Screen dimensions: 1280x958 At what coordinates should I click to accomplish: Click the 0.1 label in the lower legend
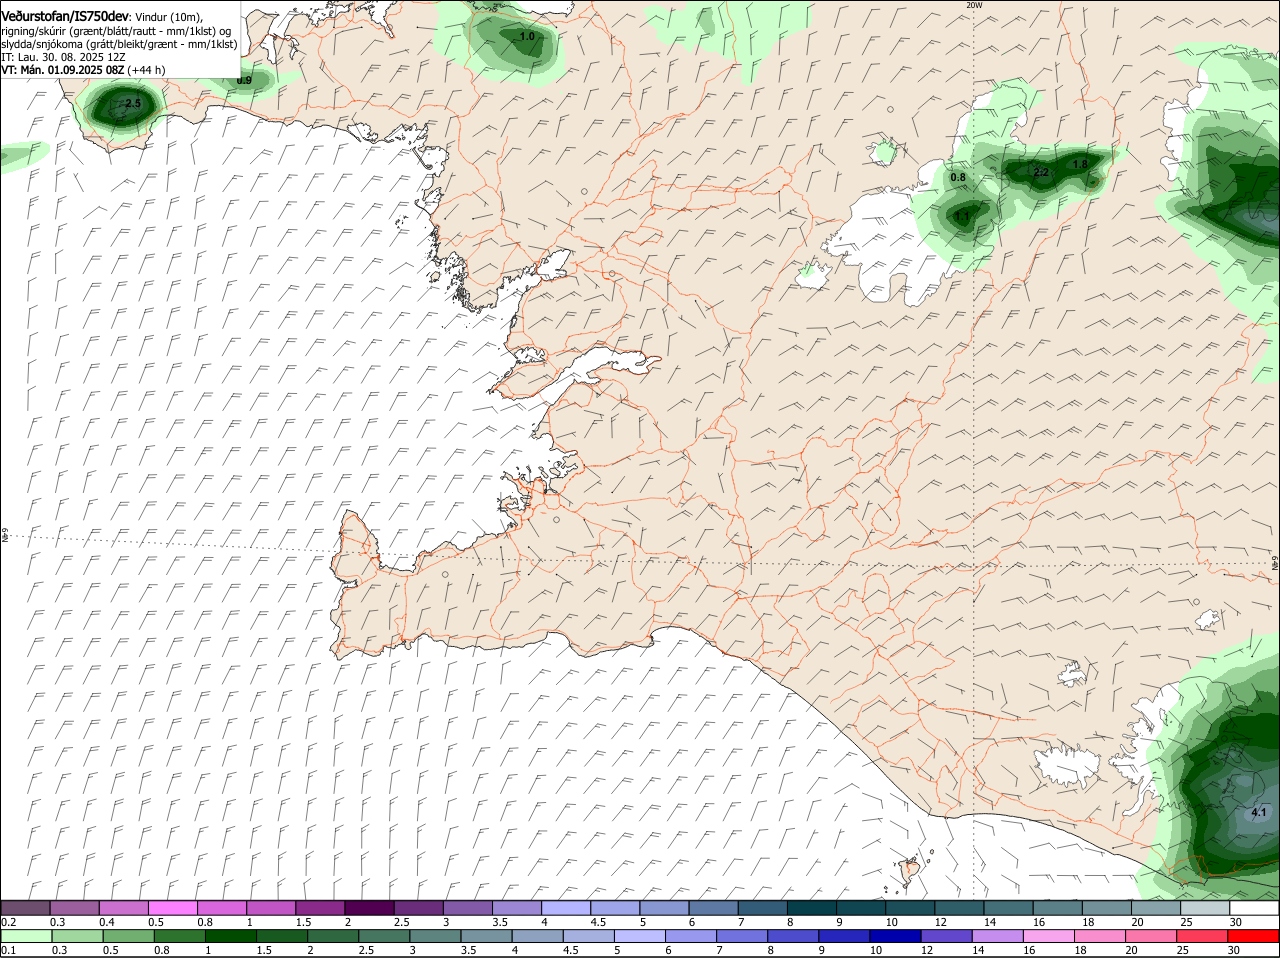[x=8, y=950]
